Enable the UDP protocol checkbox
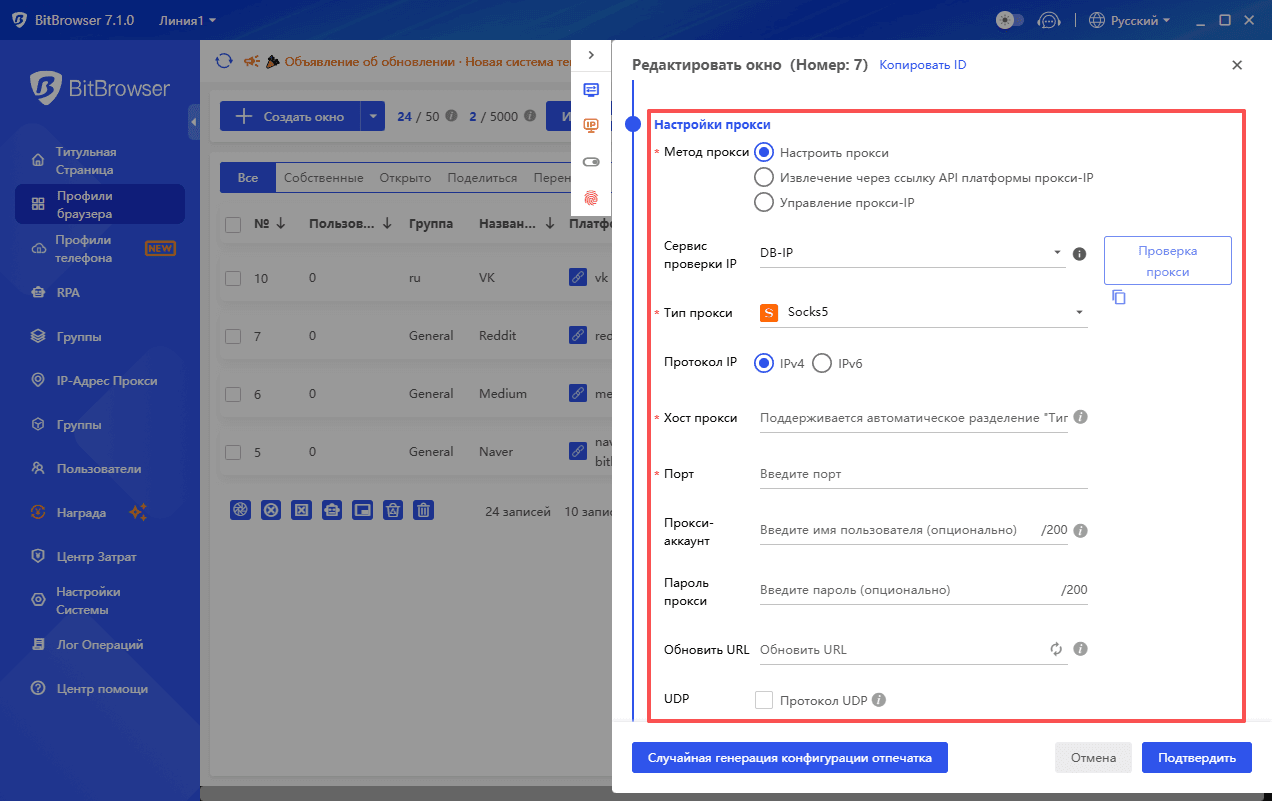Image resolution: width=1272 pixels, height=801 pixels. tap(764, 699)
